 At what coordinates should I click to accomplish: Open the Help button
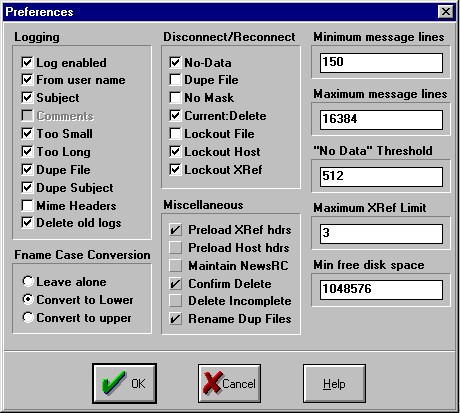tap(334, 383)
